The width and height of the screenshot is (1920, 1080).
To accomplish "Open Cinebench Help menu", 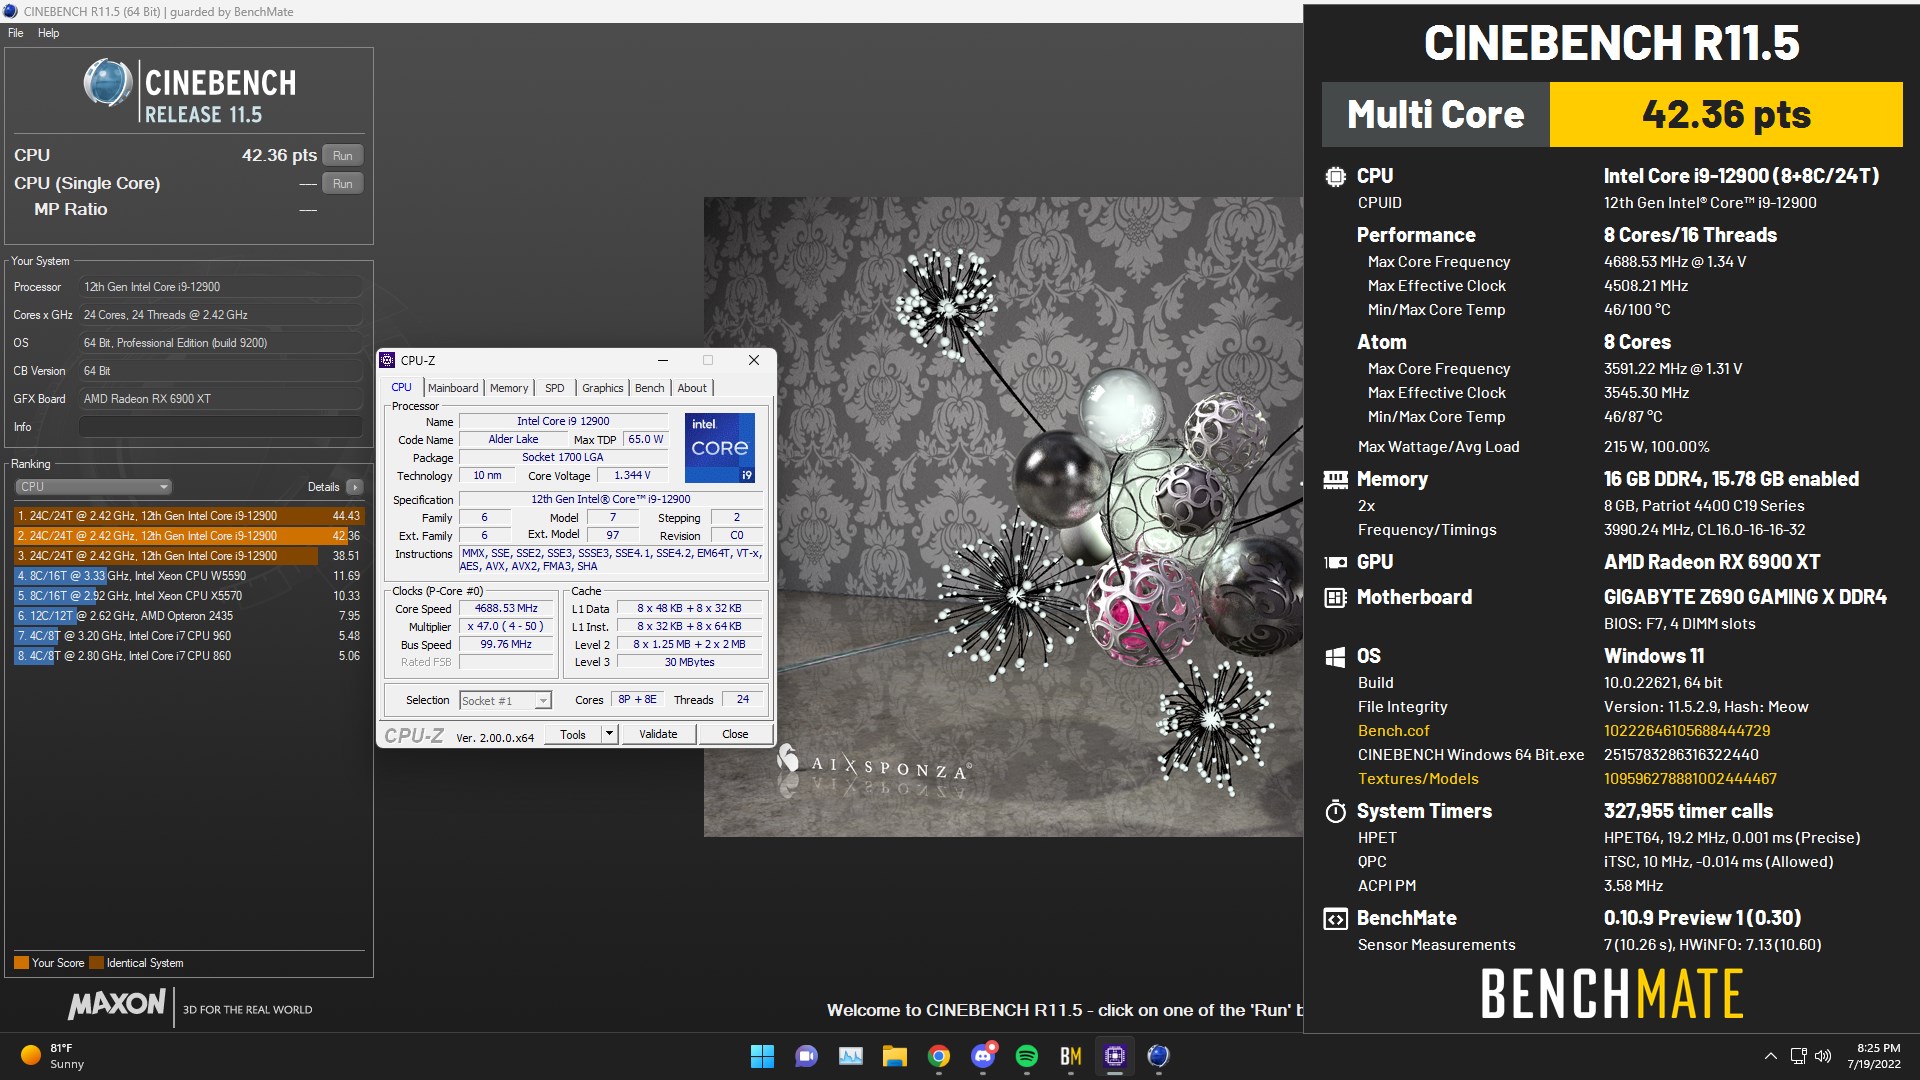I will click(49, 33).
